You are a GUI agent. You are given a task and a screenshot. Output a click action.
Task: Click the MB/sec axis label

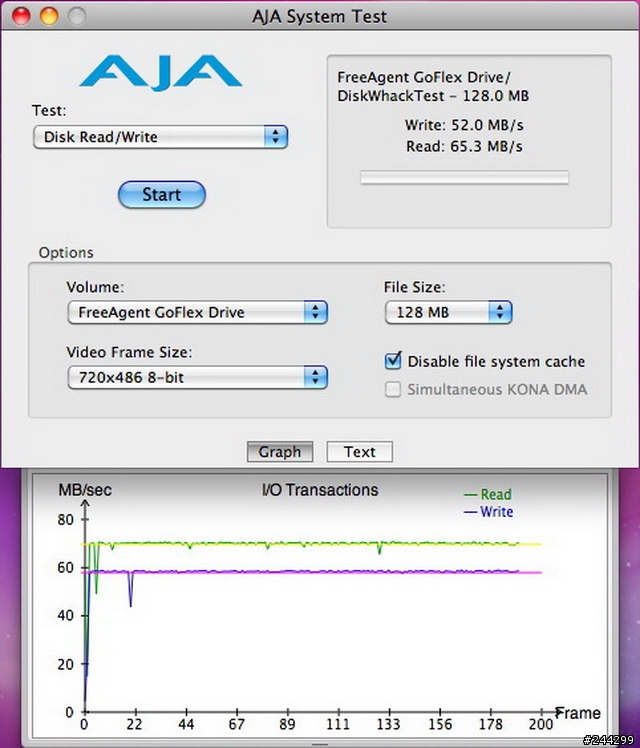pyautogui.click(x=85, y=490)
